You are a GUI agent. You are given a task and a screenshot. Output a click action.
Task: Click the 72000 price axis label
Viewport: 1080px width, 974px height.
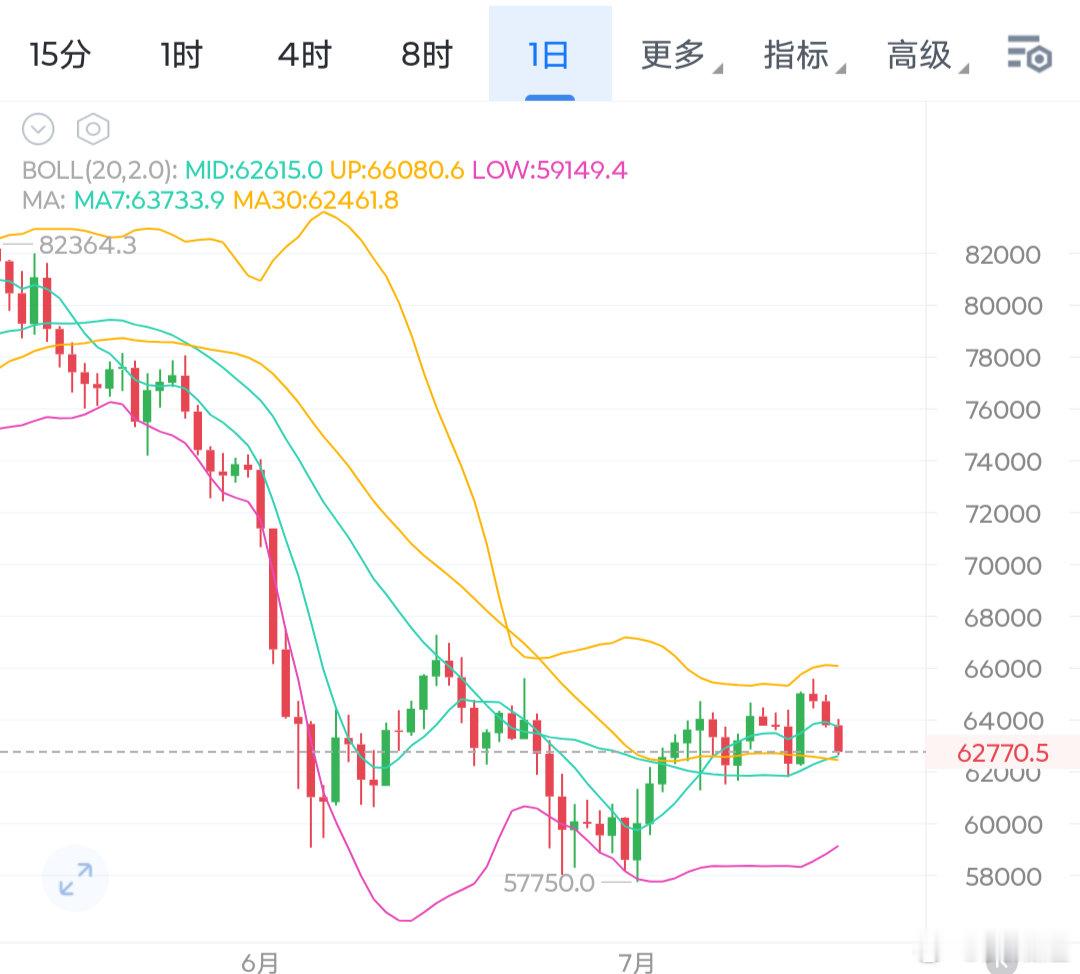click(x=1002, y=514)
